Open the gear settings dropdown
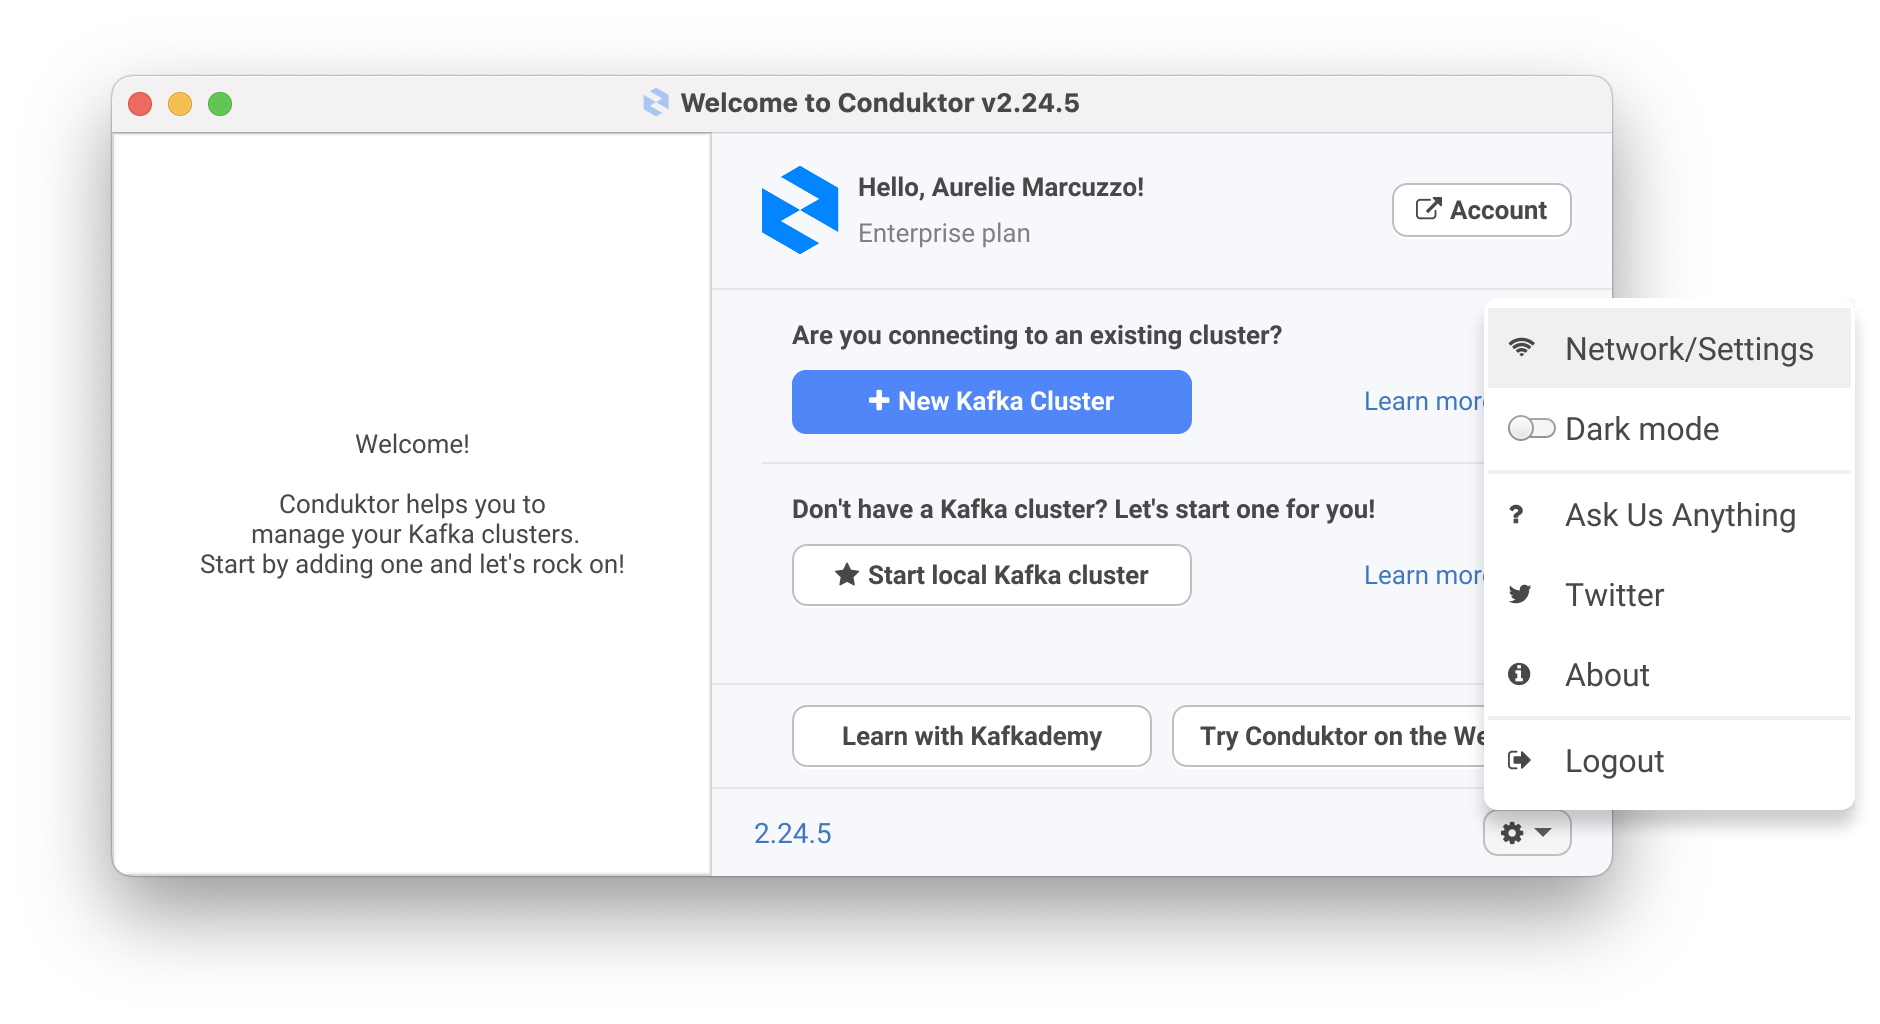This screenshot has width=1880, height=1024. click(x=1527, y=833)
